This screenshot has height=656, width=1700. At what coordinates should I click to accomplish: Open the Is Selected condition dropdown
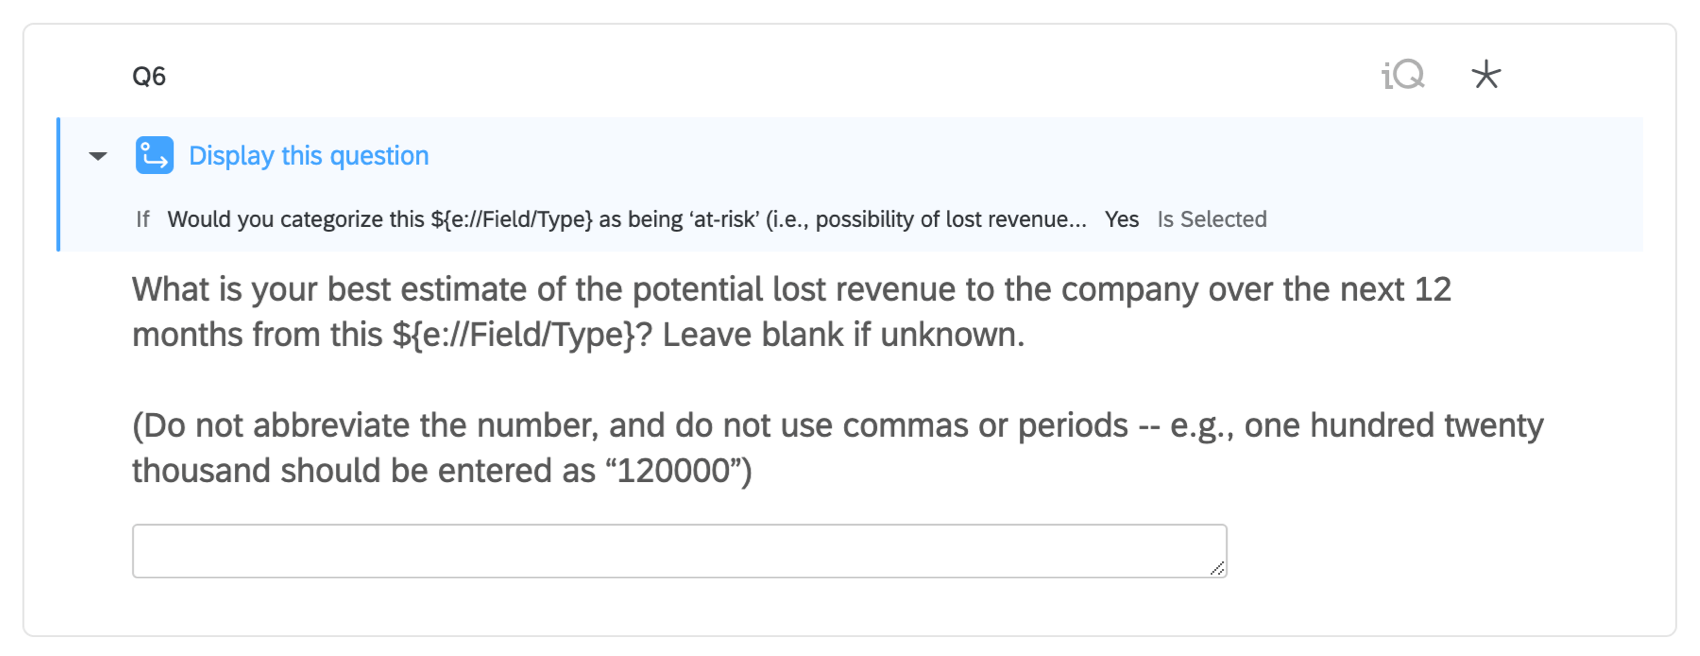pyautogui.click(x=1212, y=219)
